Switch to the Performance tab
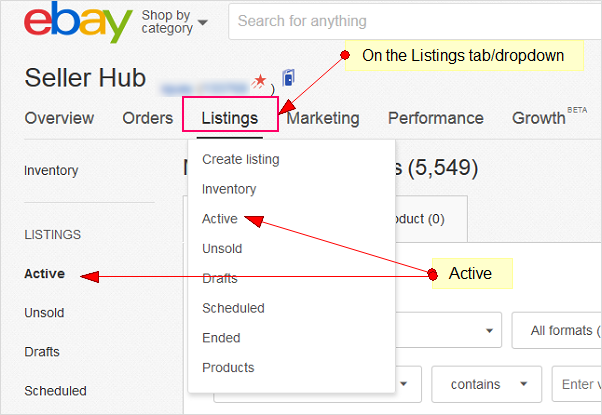 [x=436, y=118]
